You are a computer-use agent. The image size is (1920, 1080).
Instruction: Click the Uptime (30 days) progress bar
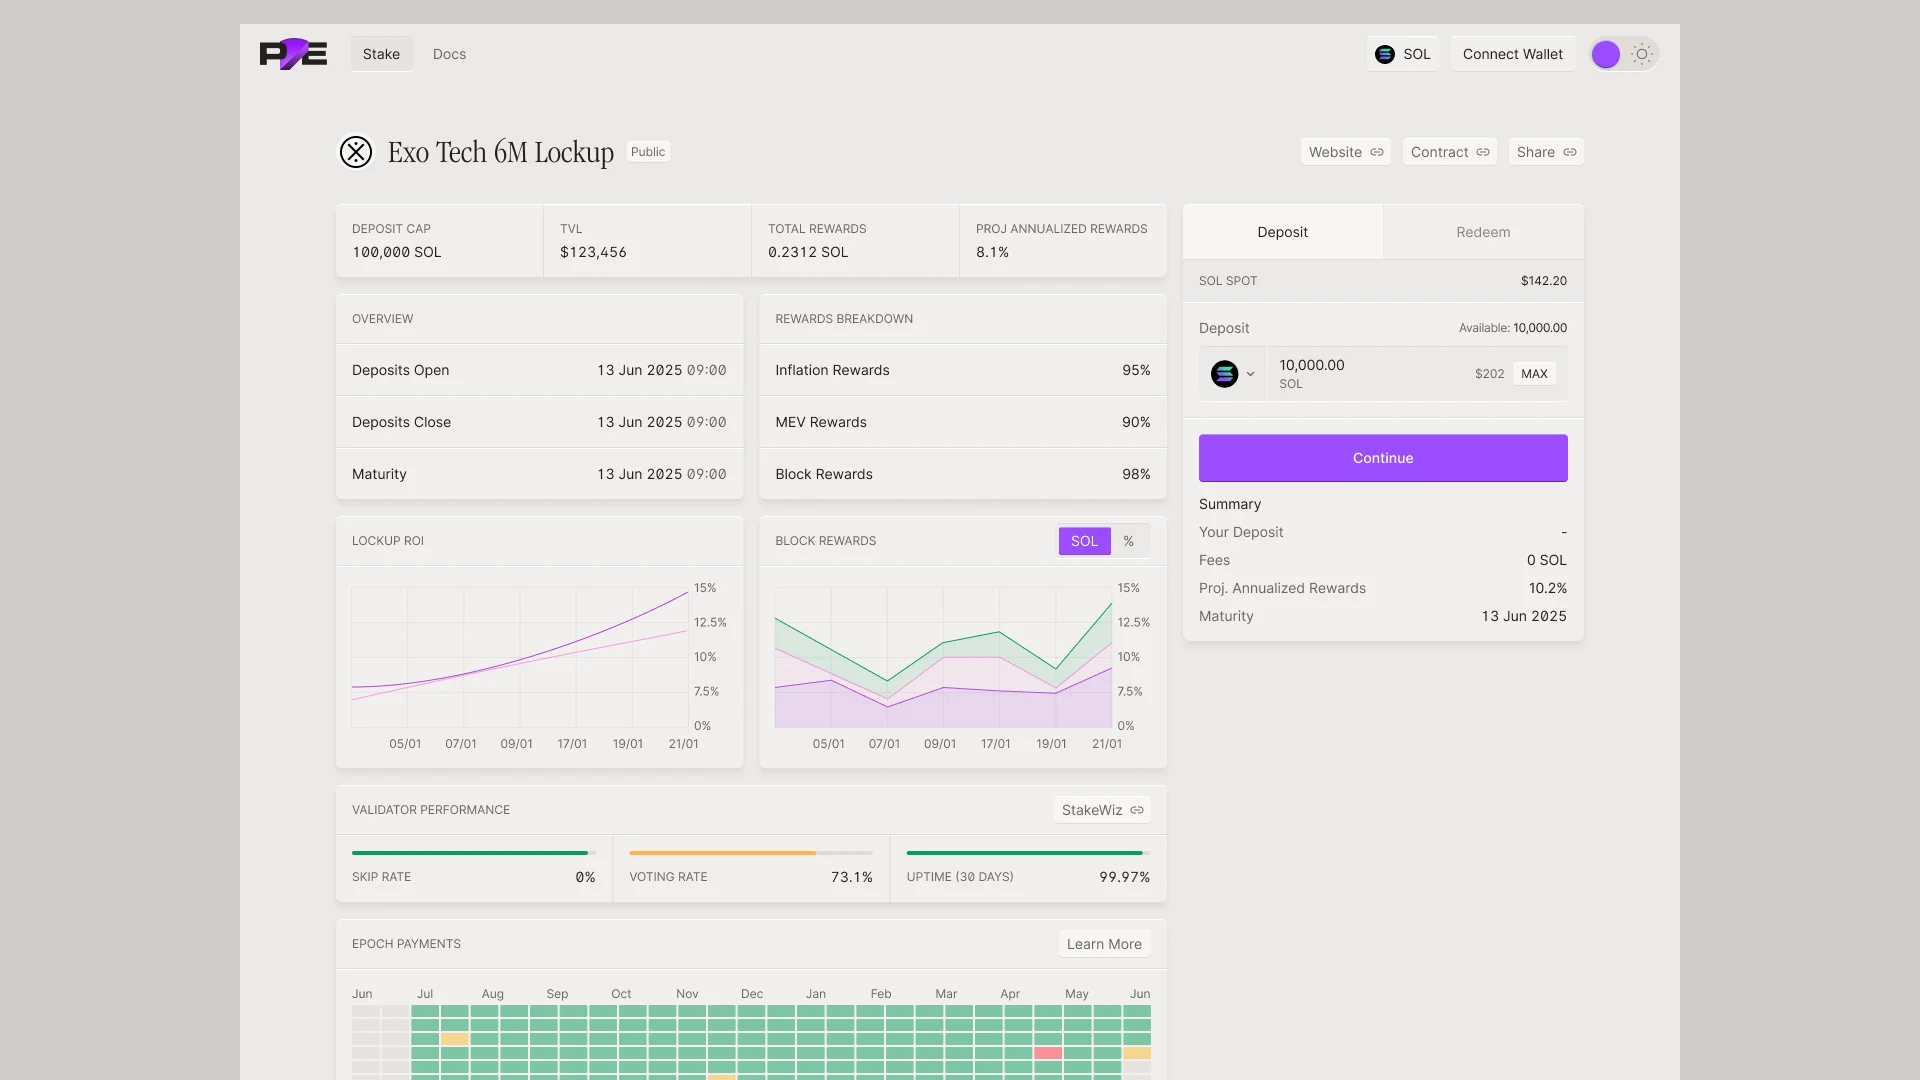click(x=1028, y=853)
